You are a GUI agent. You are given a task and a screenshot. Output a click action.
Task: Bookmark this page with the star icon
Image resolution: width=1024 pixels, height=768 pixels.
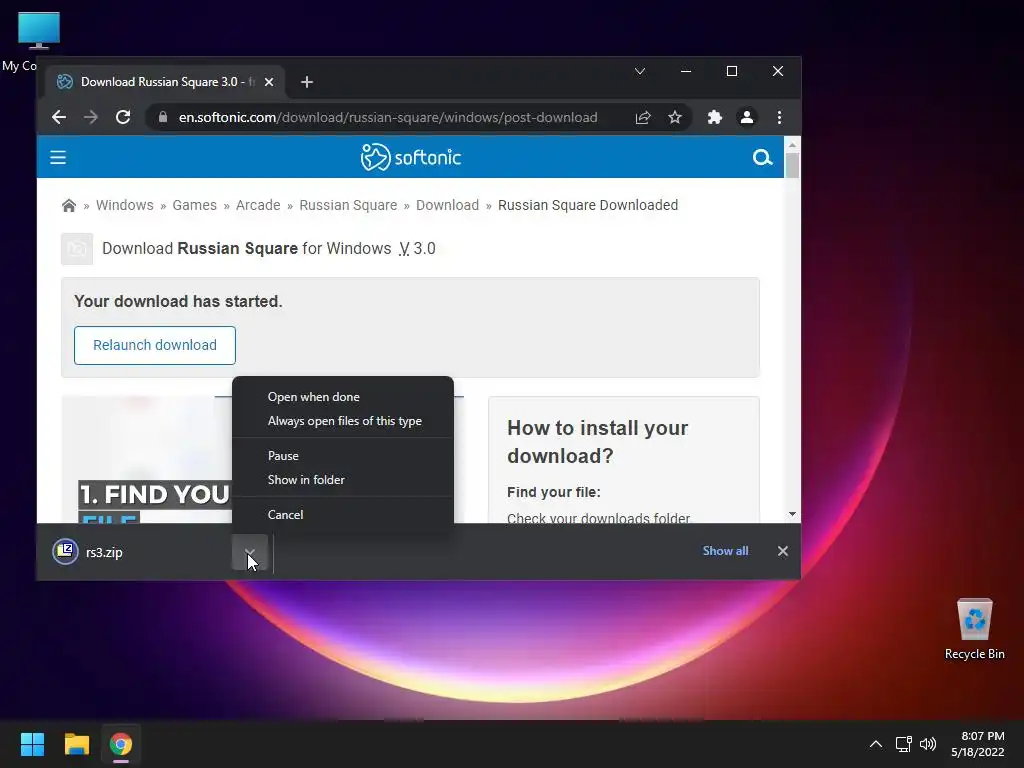[675, 118]
